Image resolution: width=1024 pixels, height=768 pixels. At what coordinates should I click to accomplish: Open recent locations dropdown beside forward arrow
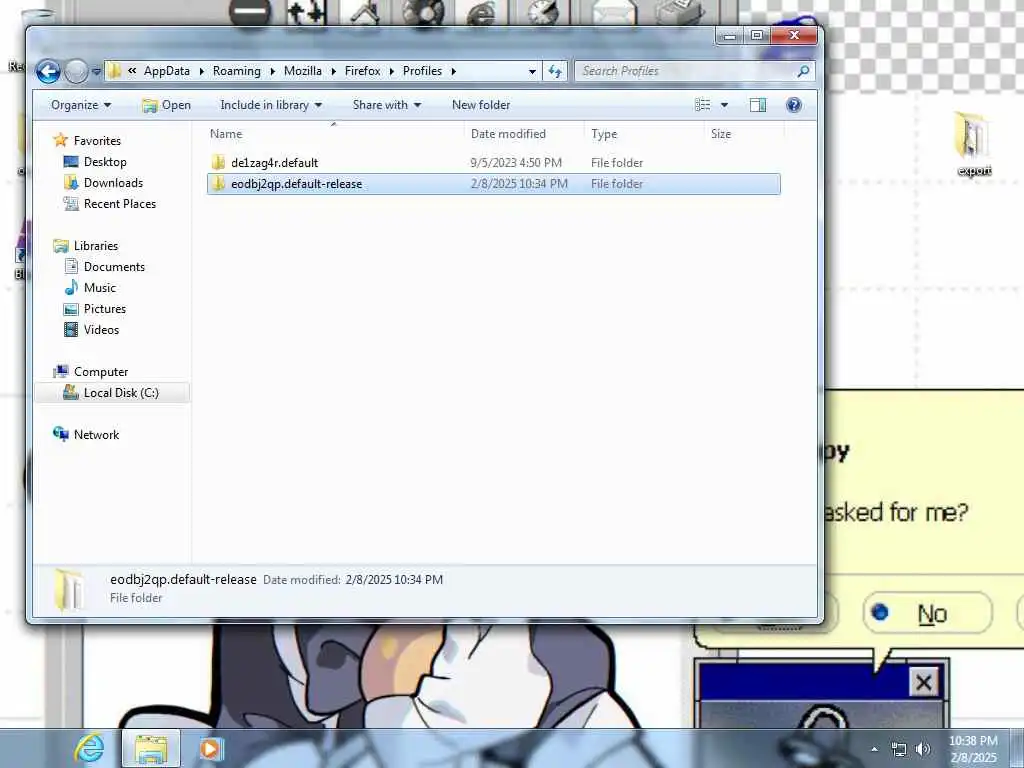96,71
